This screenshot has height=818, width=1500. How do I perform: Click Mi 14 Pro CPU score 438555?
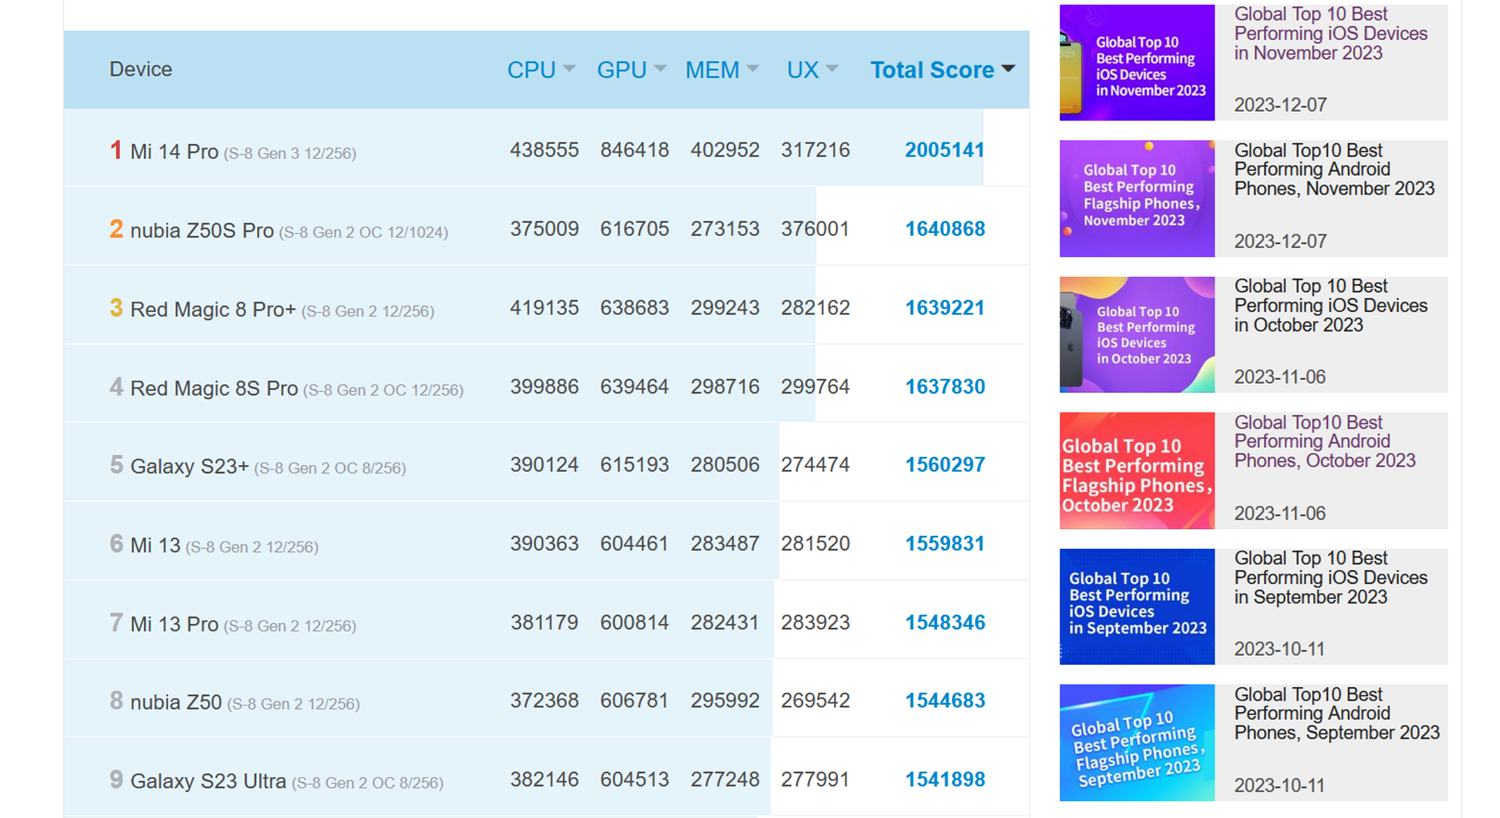pyautogui.click(x=544, y=150)
